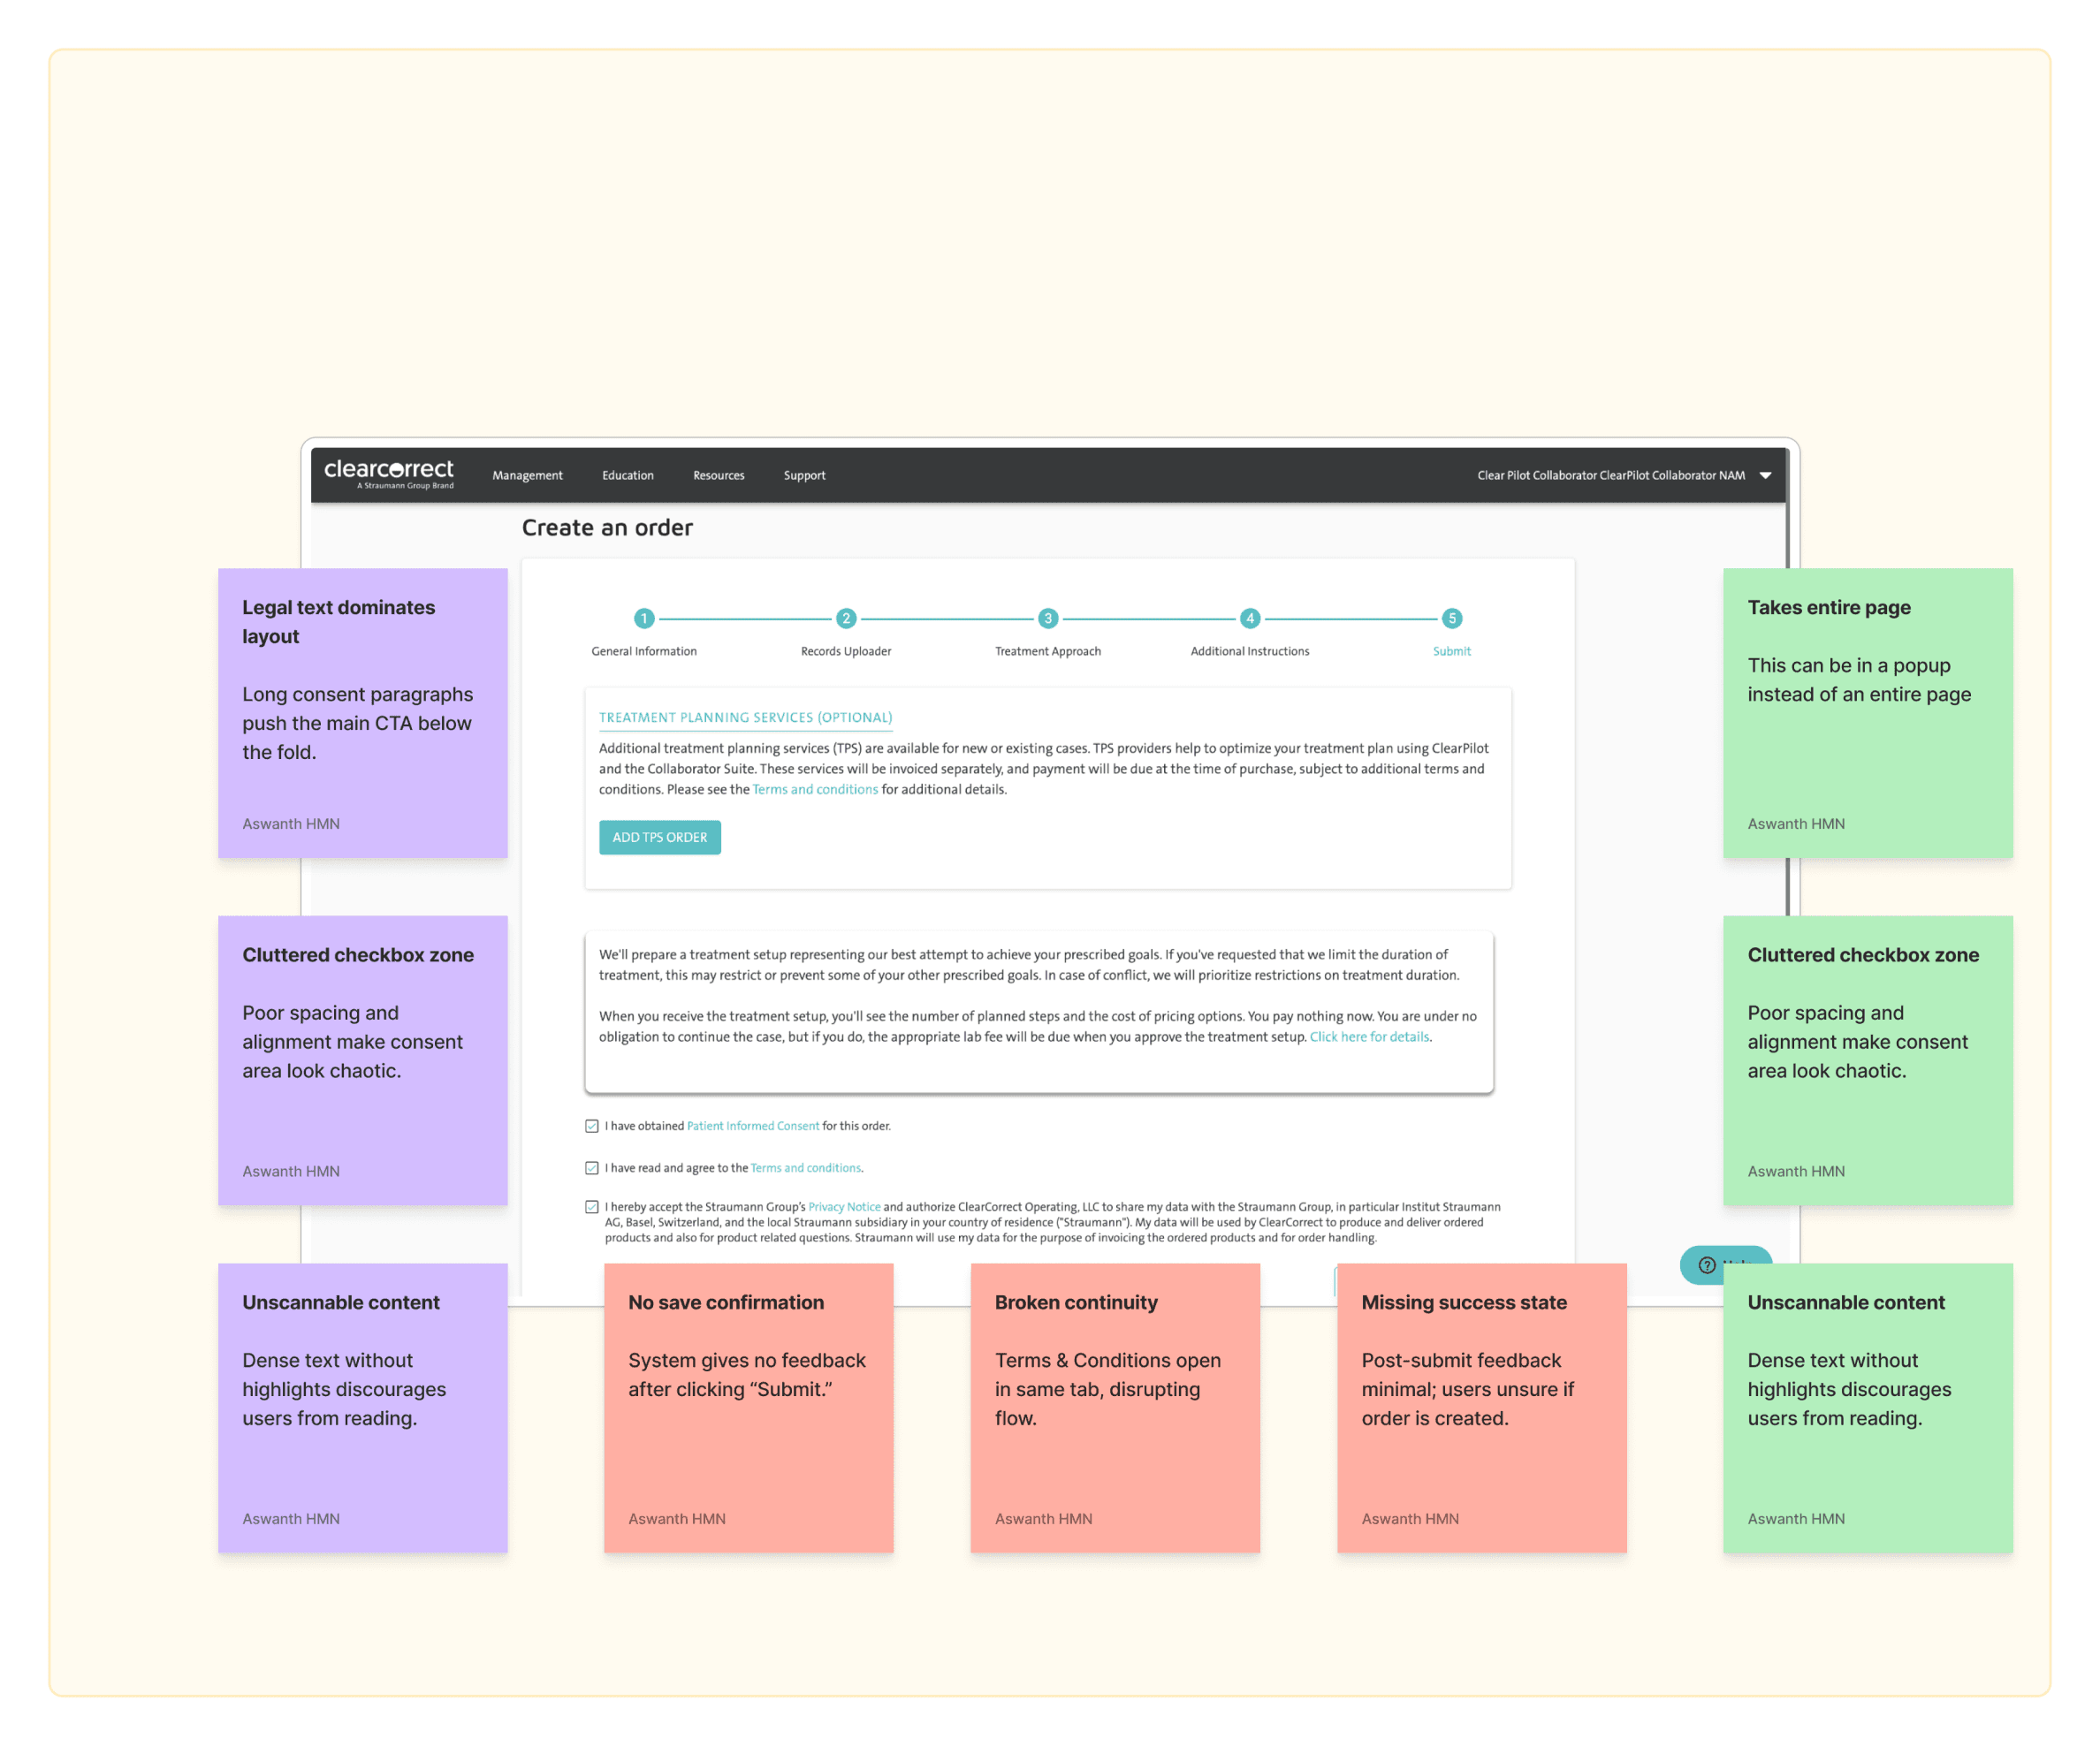
Task: Uncheck the Terms and conditions agreement checkbox
Action: (x=592, y=1168)
